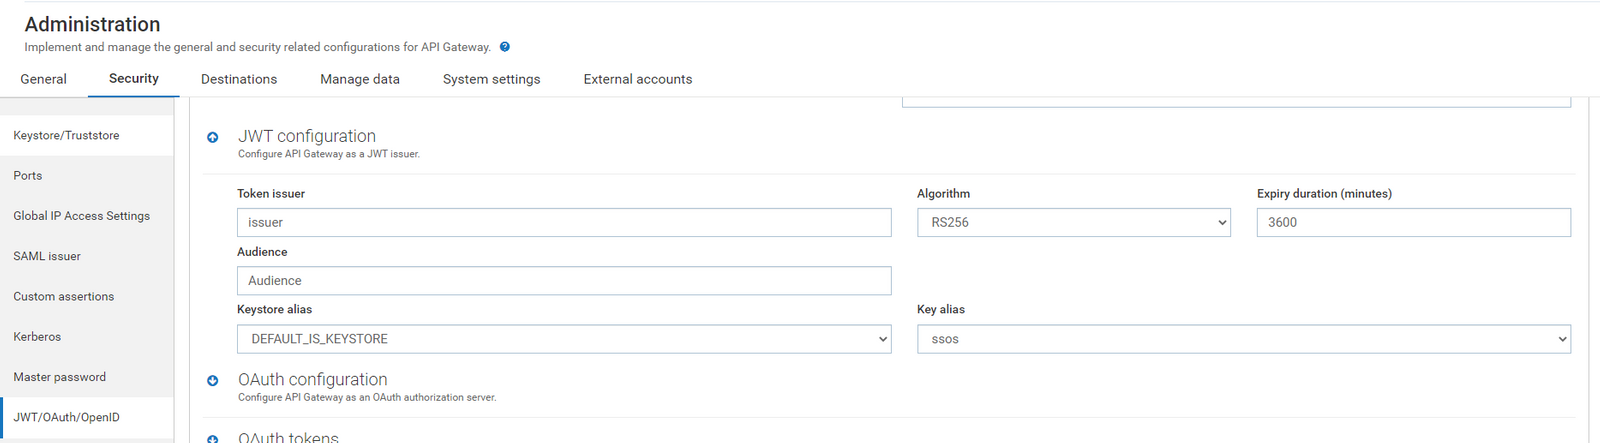Open Kerberos settings in the sidebar
This screenshot has width=1600, height=443.
(37, 337)
